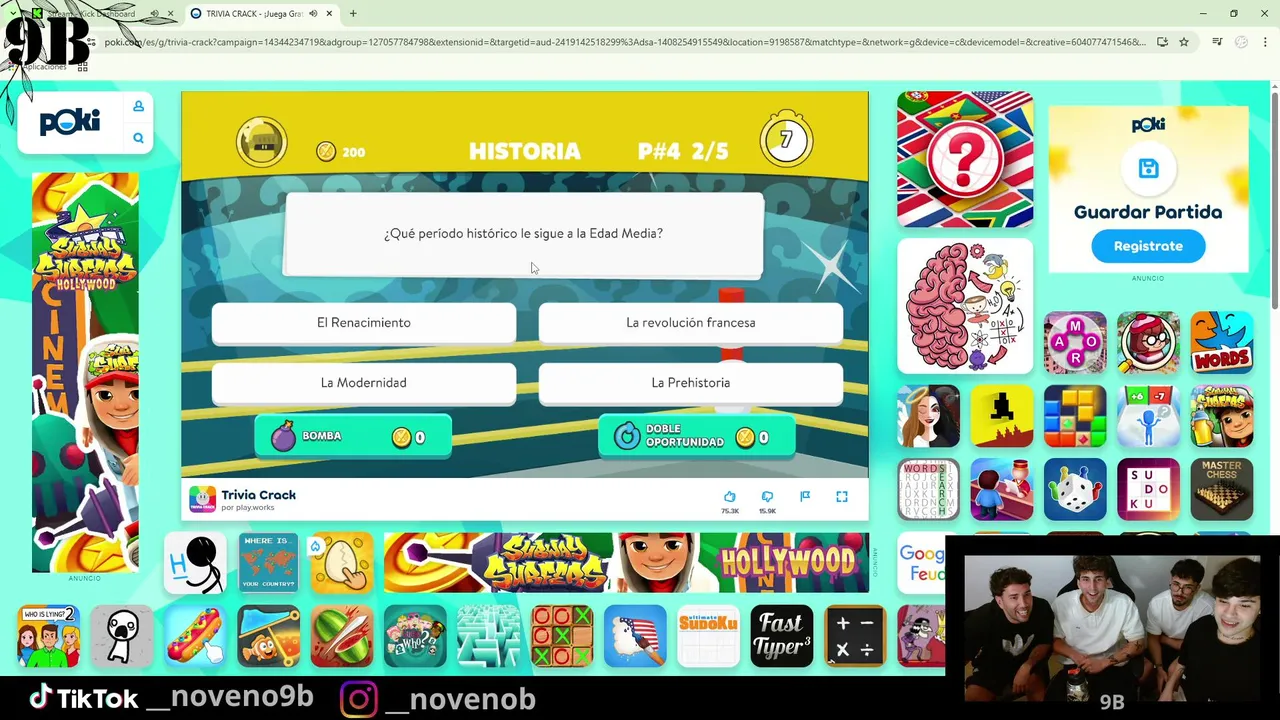This screenshot has width=1280, height=720.
Task: Like the game with the thumbs-up icon
Action: coord(730,496)
